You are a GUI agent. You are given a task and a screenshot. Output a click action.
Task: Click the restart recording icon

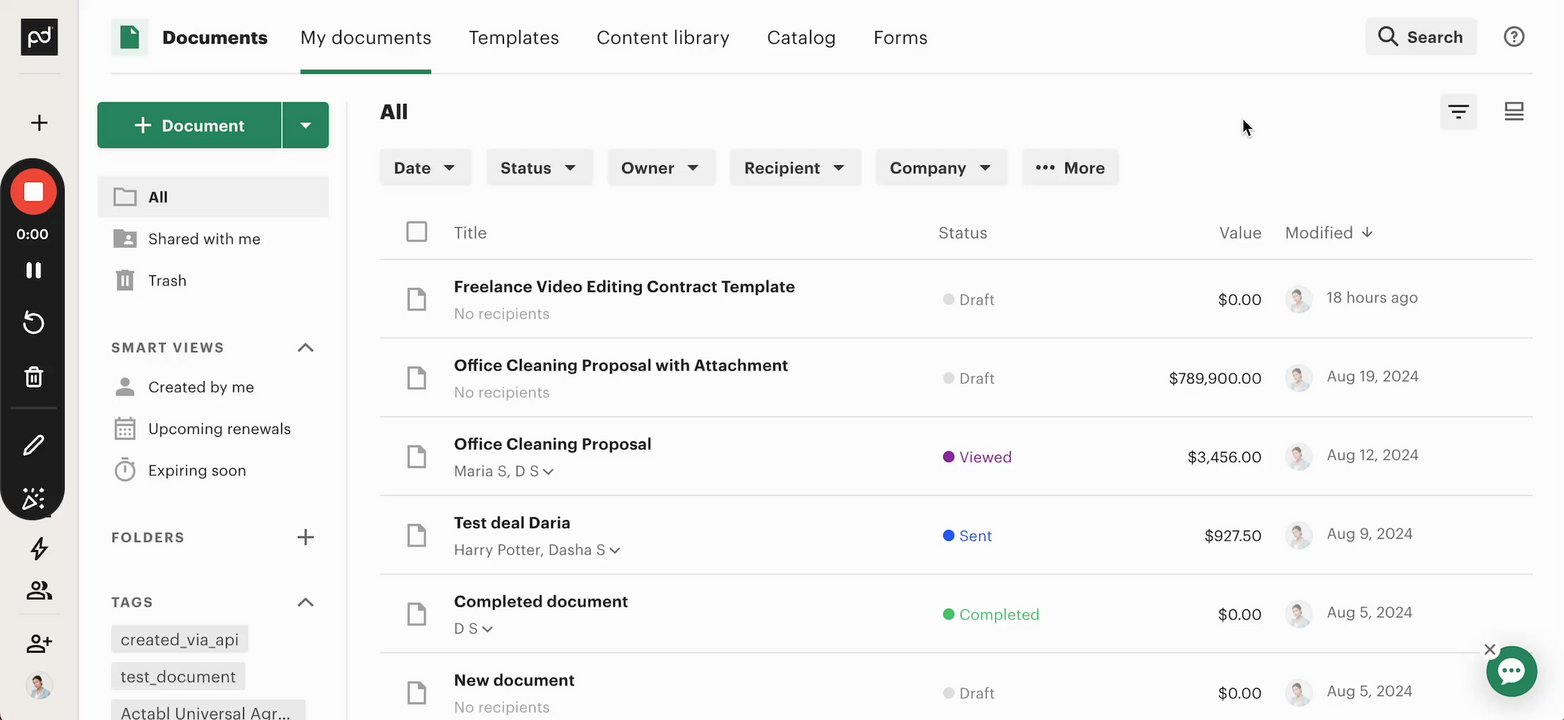tap(33, 322)
